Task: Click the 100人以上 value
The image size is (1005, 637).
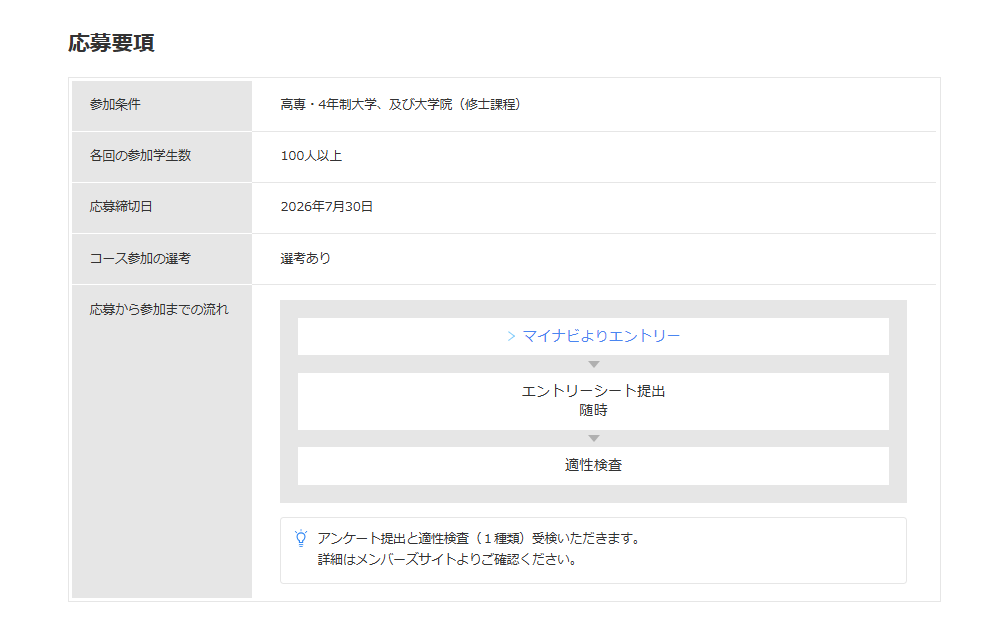Action: pyautogui.click(x=311, y=156)
